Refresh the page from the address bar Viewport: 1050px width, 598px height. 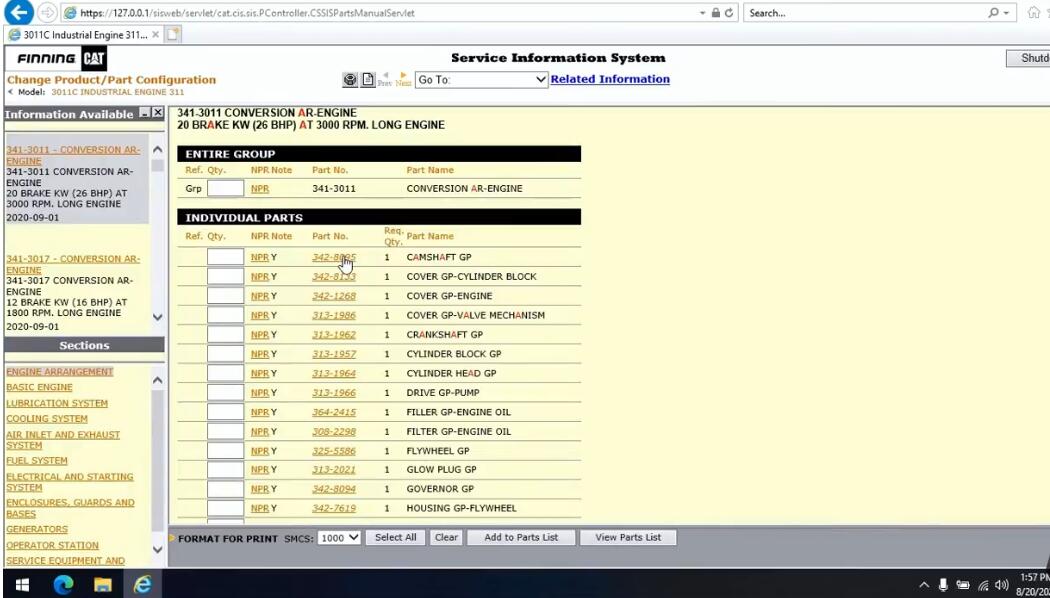(729, 13)
